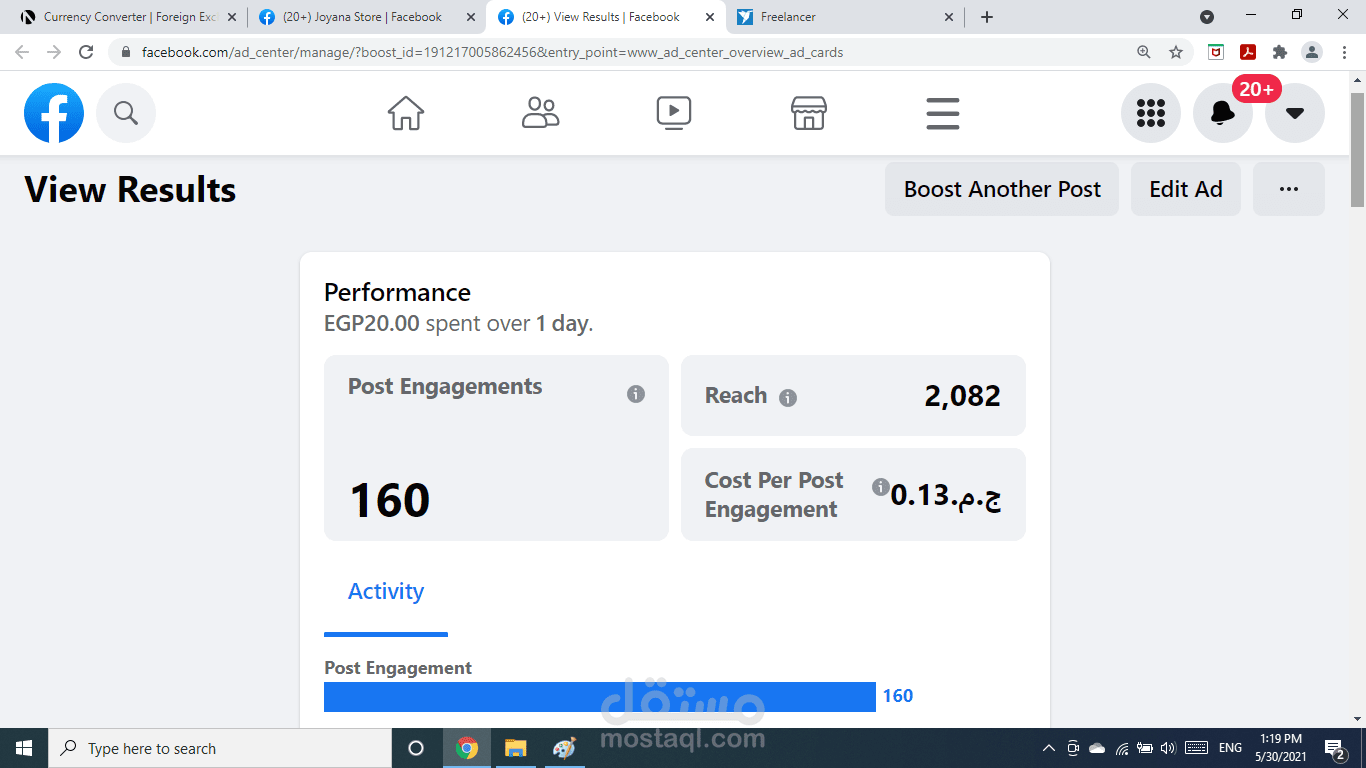Switch to Freelancer browser tab
The width and height of the screenshot is (1366, 768).
[x=846, y=17]
